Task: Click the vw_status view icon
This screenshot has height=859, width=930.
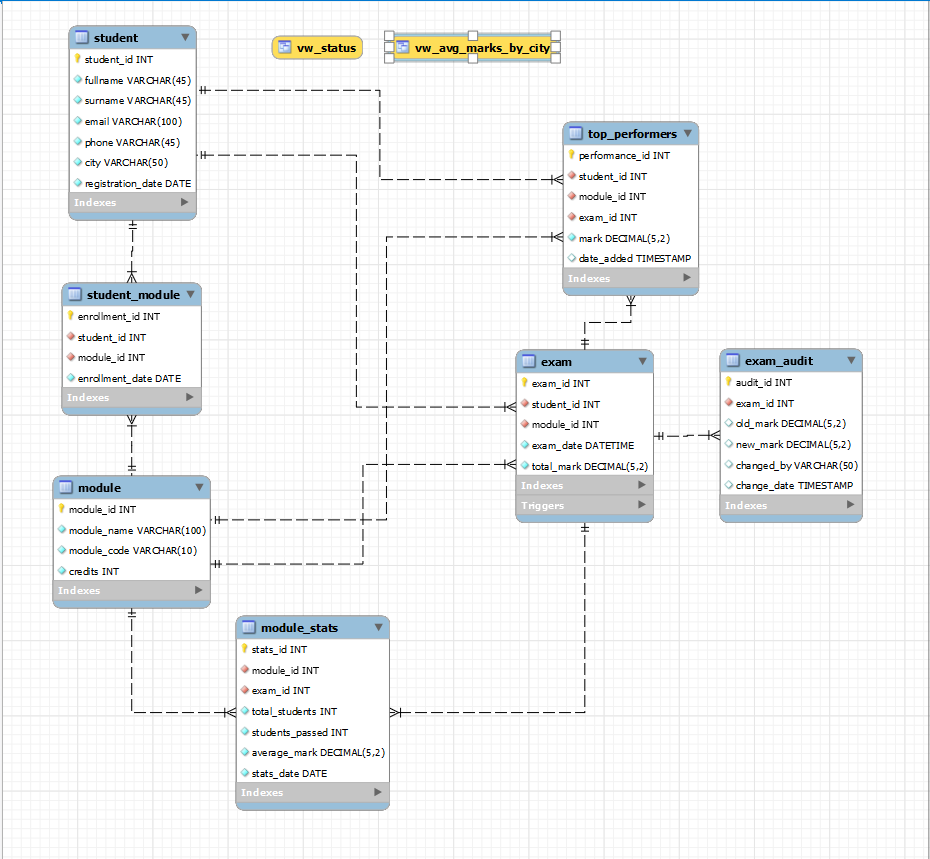Action: 285,47
